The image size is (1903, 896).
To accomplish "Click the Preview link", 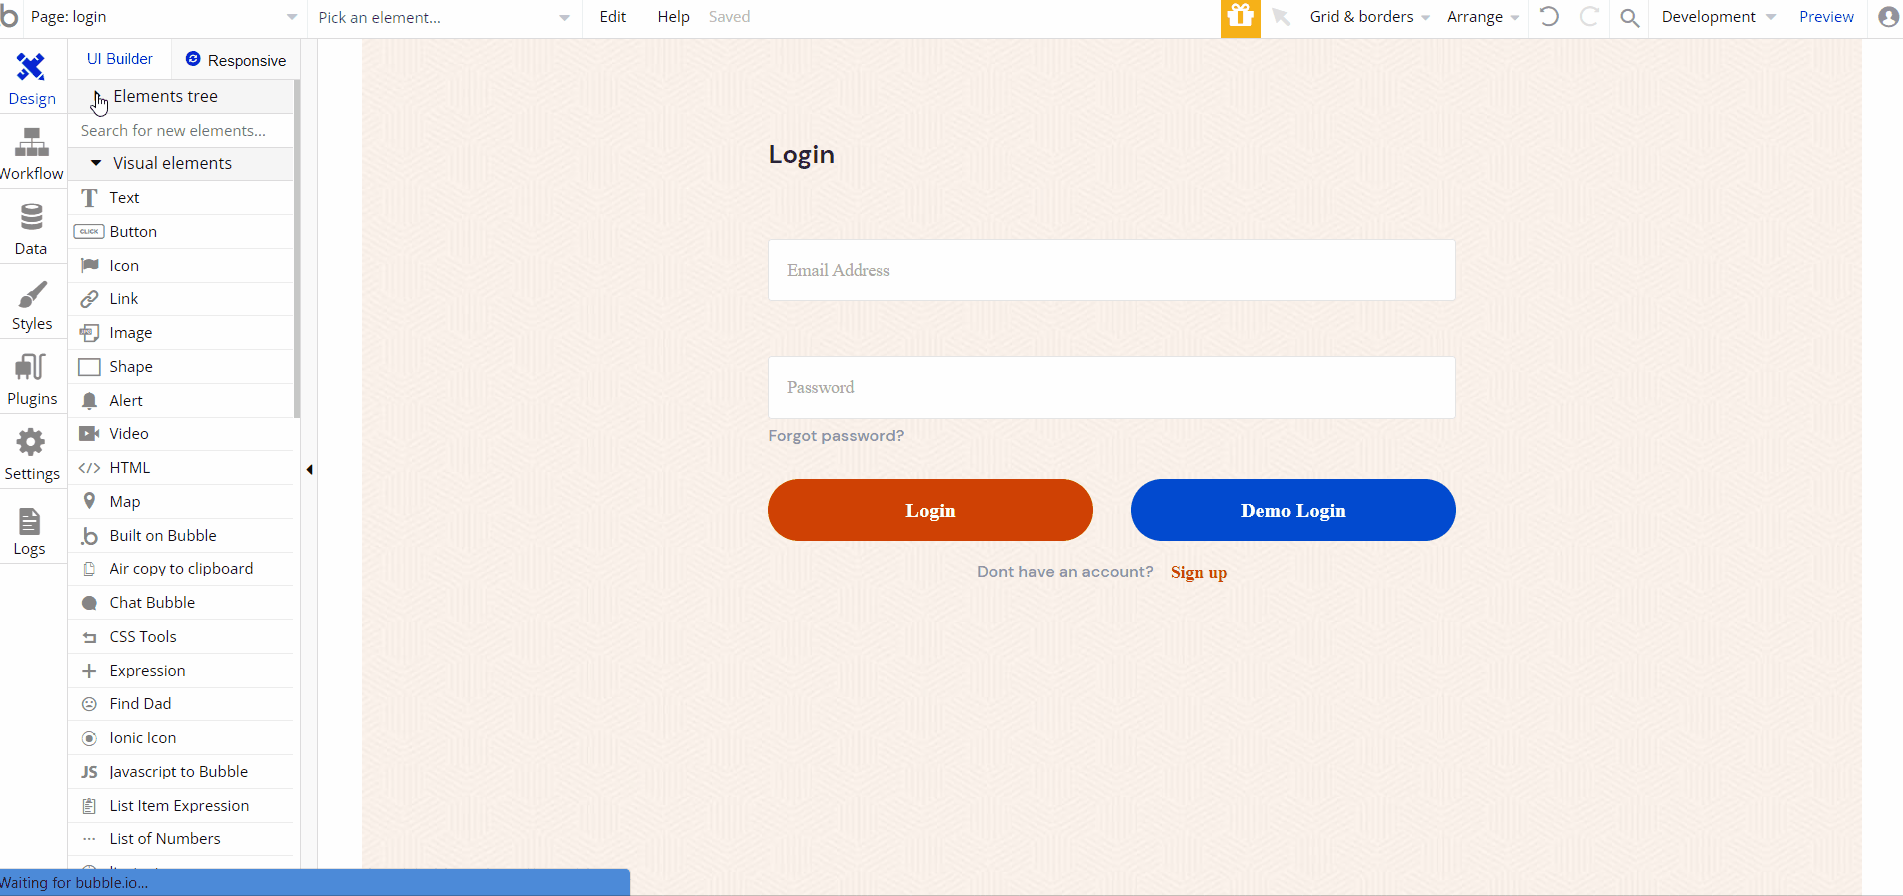I will (x=1826, y=17).
